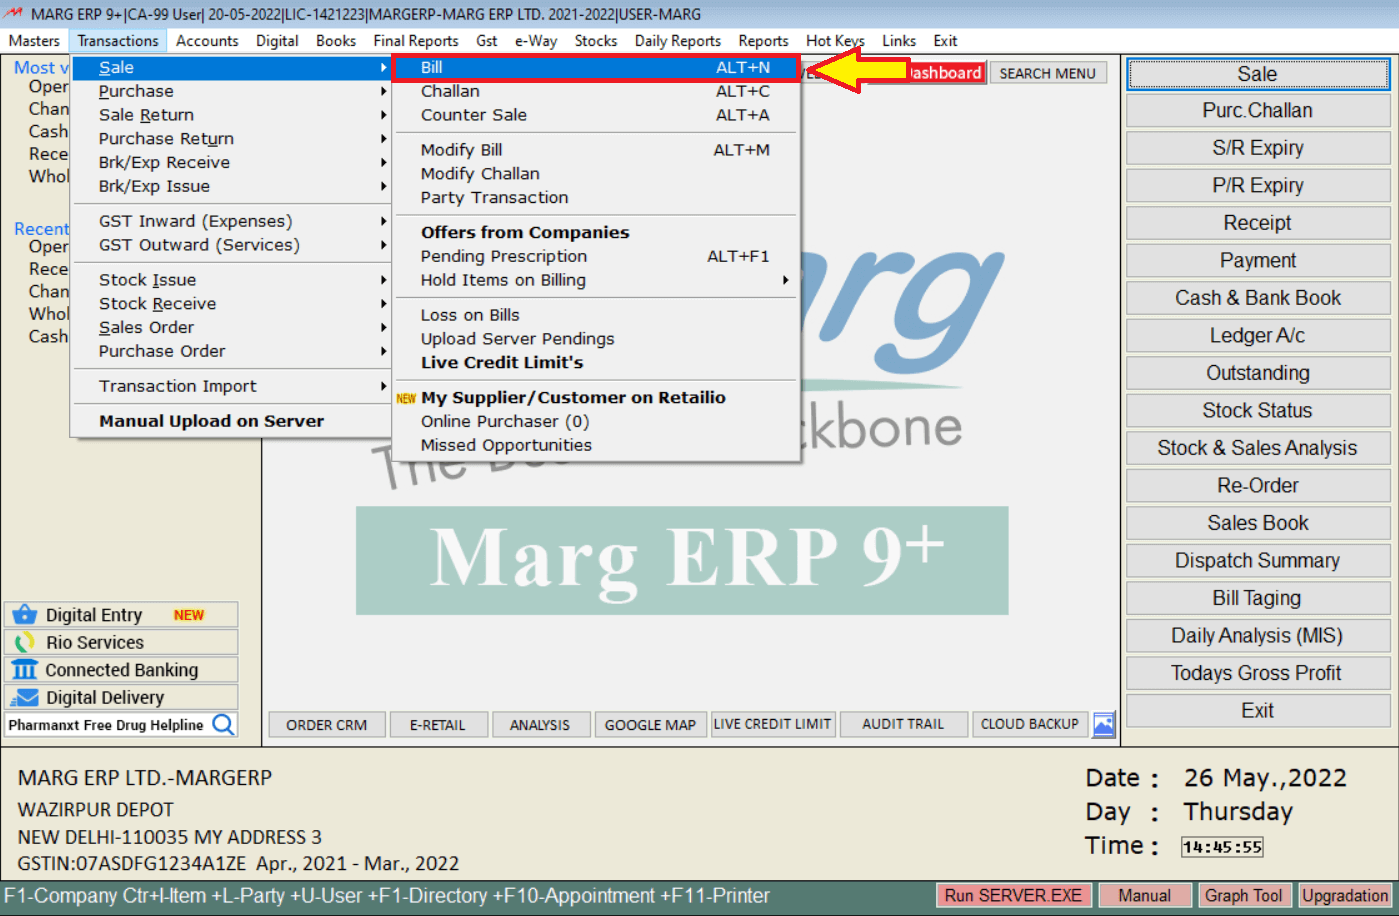Select Challan in the Sale submenu
The image size is (1399, 916).
tap(596, 91)
